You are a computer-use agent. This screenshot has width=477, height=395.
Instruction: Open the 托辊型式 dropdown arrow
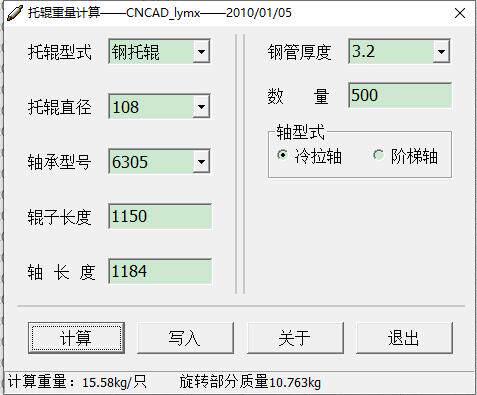(x=201, y=52)
